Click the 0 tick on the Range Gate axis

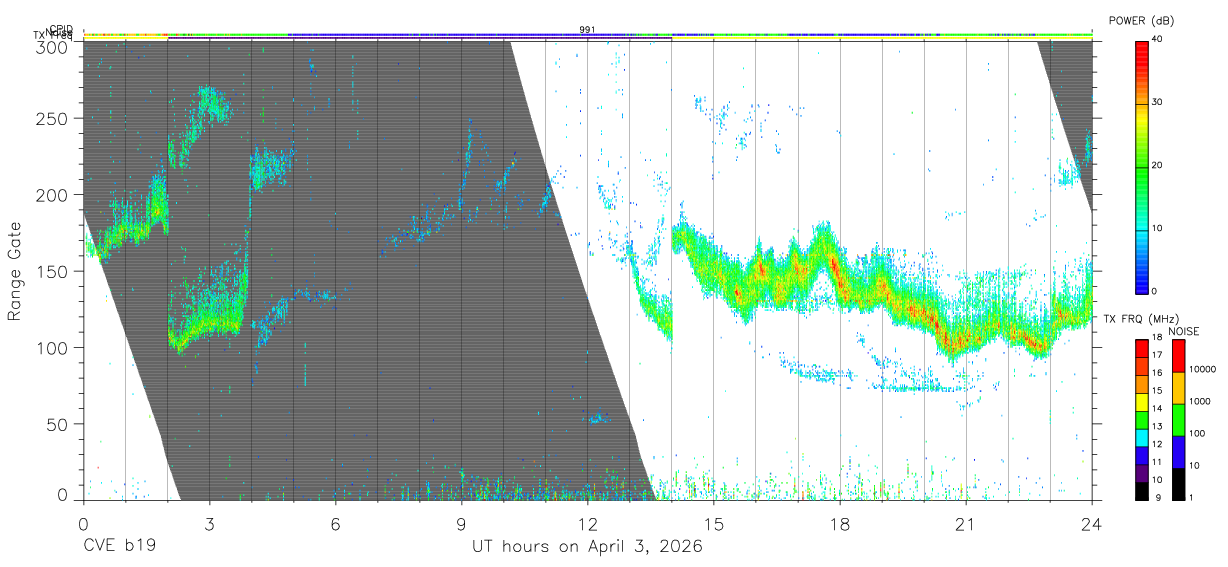tap(62, 495)
